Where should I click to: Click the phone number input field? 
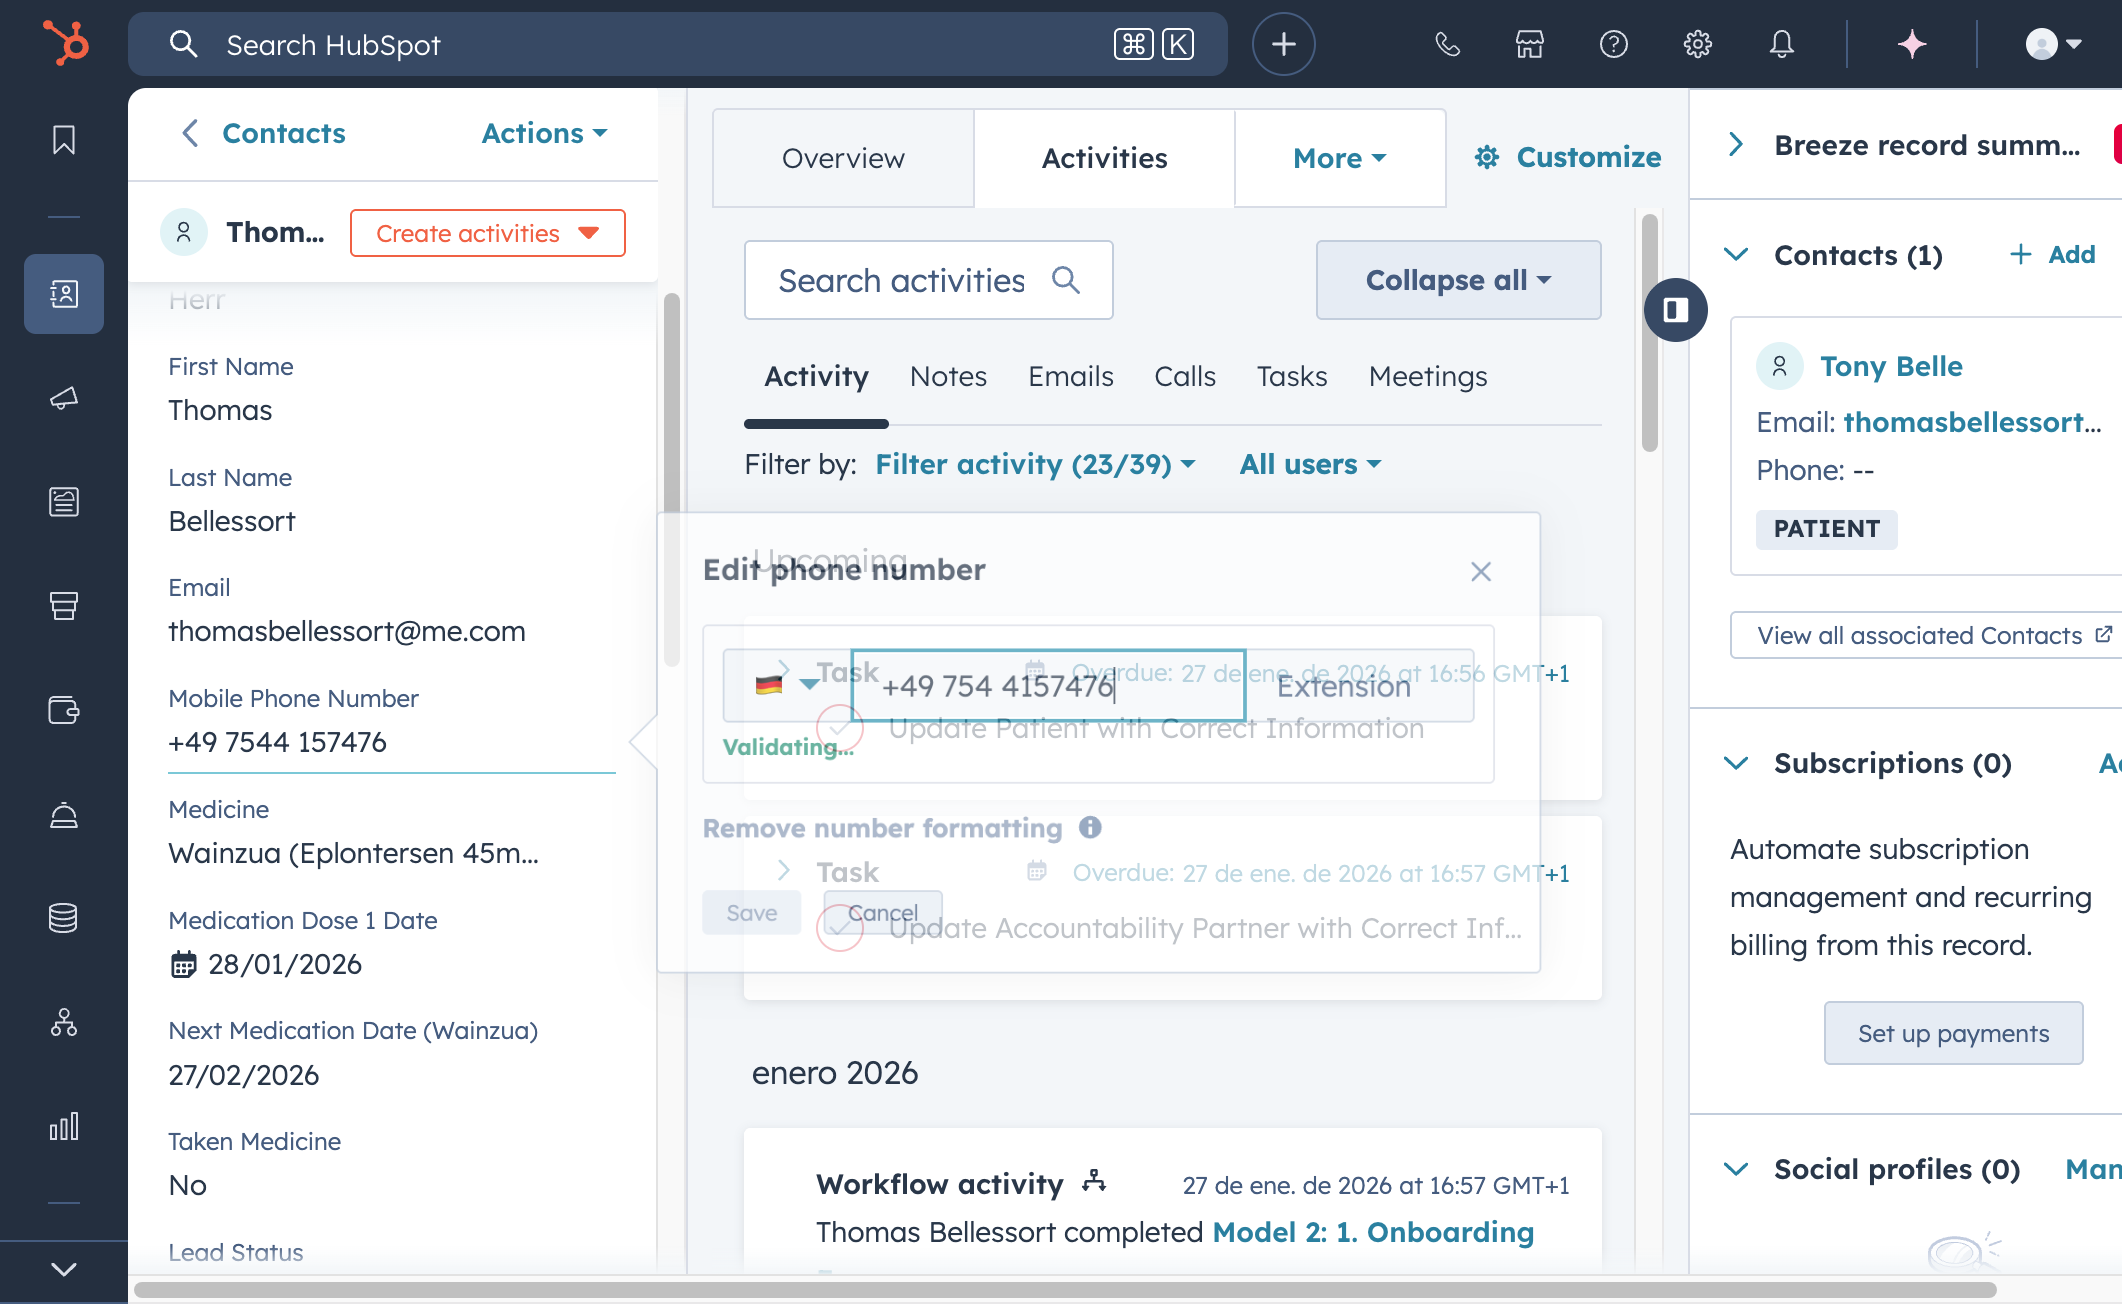[1048, 686]
